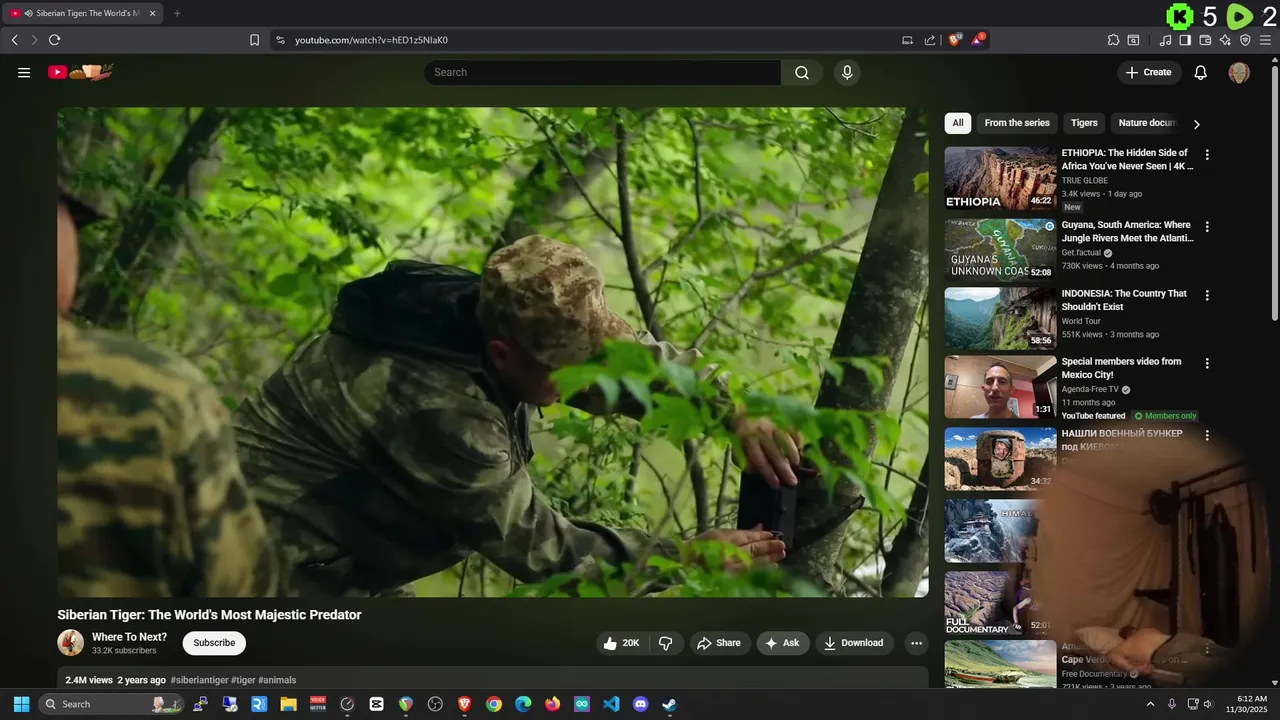
Task: Select the From the series chip
Action: (x=1017, y=123)
